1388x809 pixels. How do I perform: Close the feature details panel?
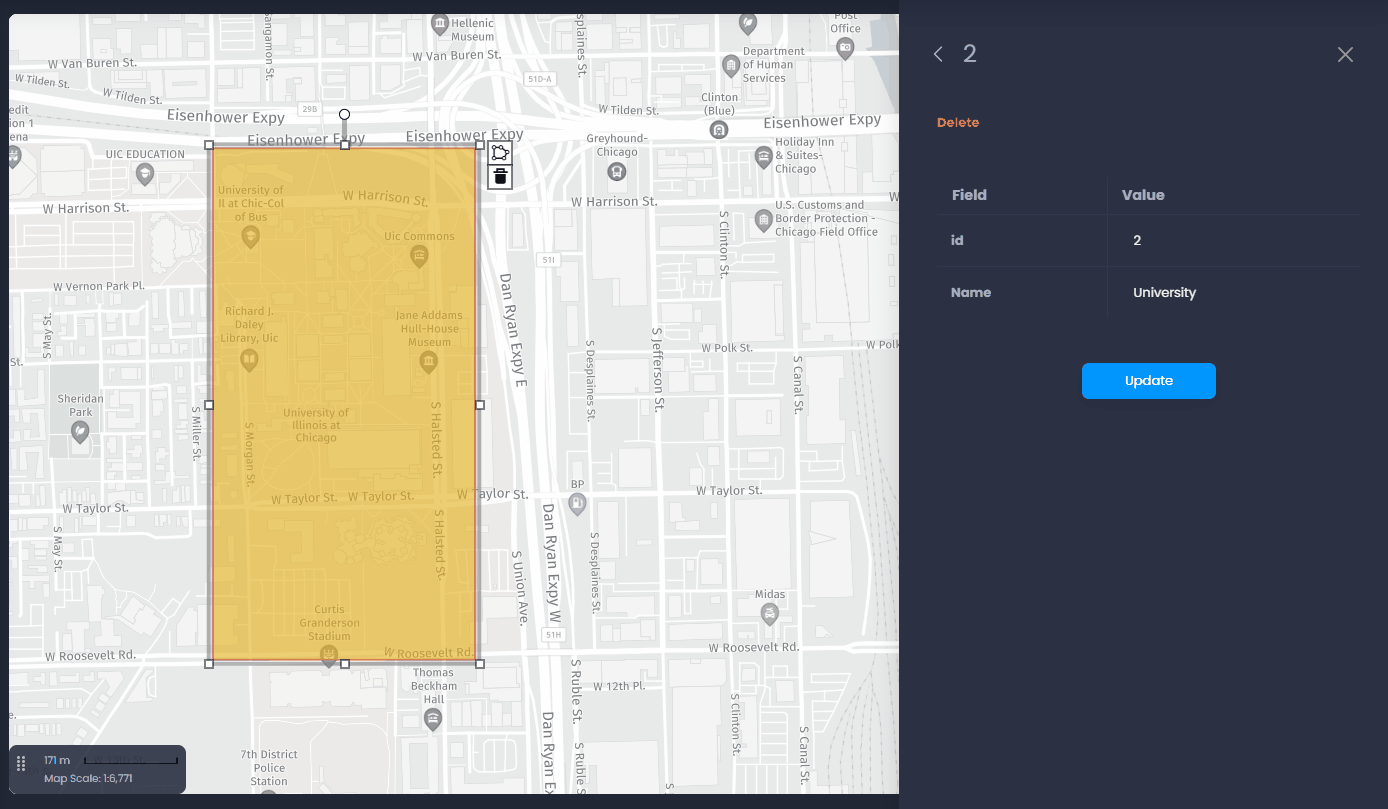tap(1345, 54)
